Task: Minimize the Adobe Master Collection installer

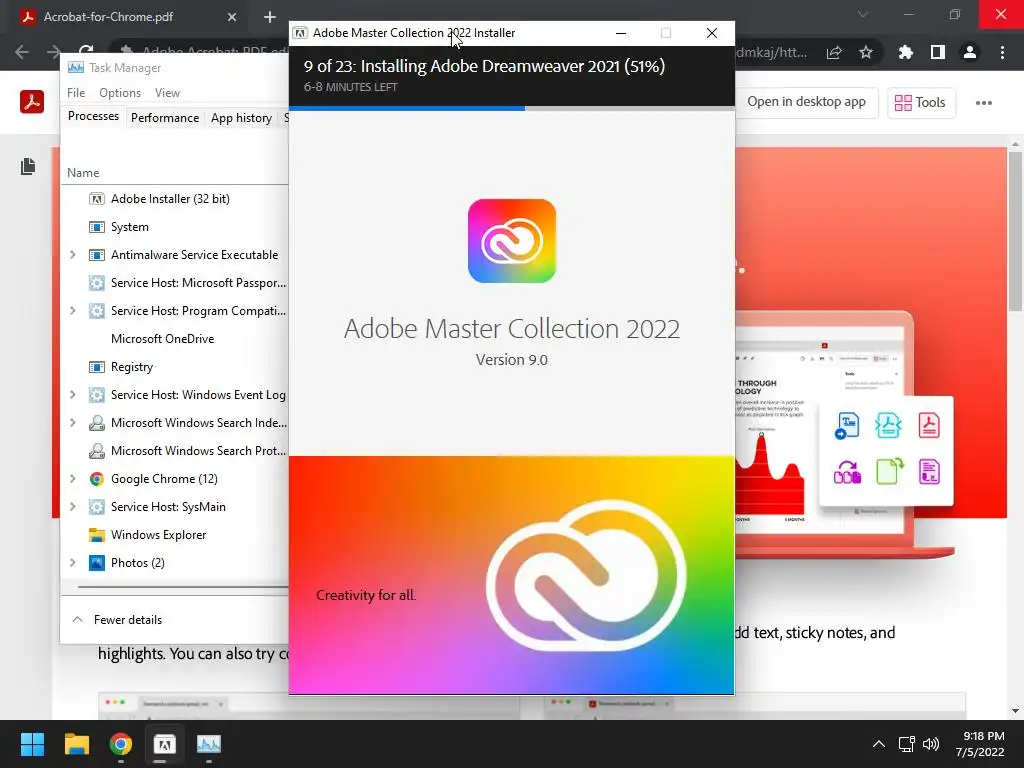Action: (x=621, y=33)
